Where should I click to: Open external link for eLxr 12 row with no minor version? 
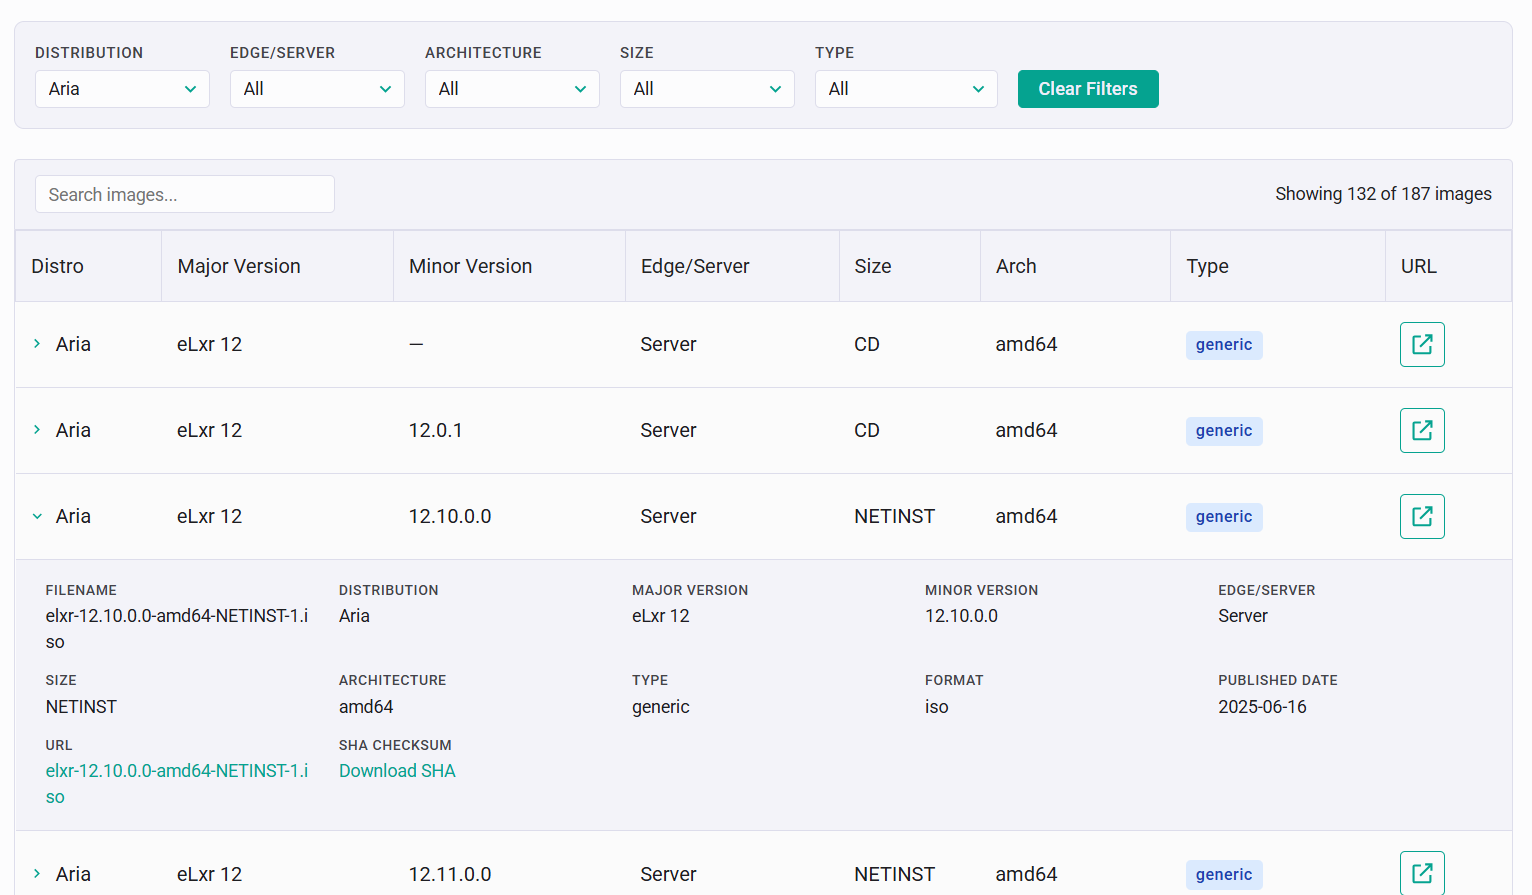(1422, 344)
